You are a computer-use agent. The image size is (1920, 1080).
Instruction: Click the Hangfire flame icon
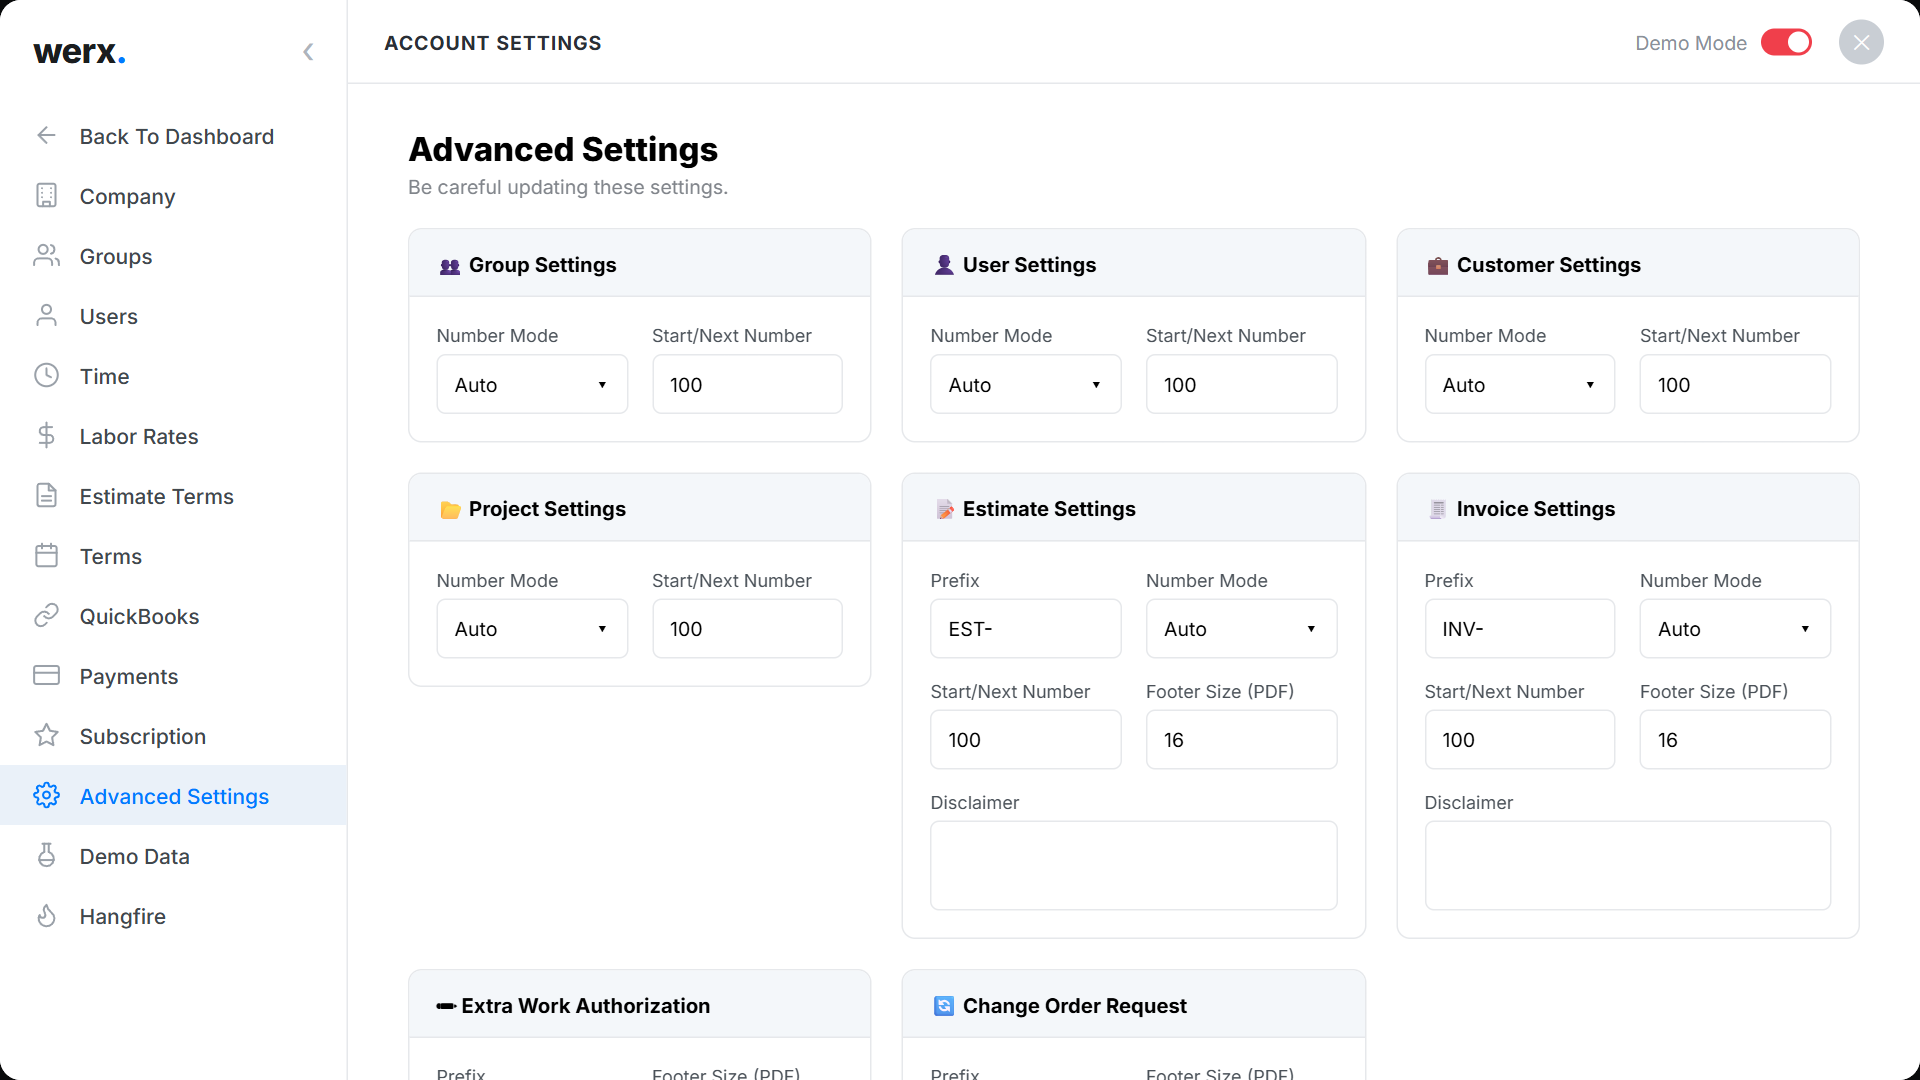coord(46,916)
